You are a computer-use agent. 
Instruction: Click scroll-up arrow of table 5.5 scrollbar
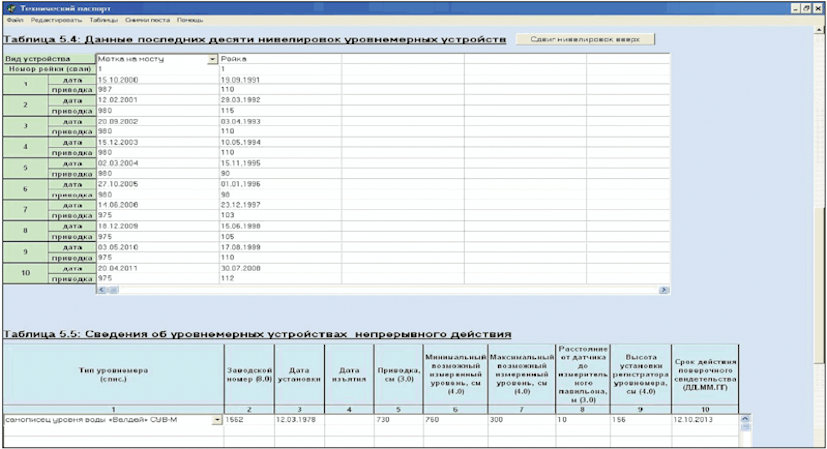pos(744,418)
